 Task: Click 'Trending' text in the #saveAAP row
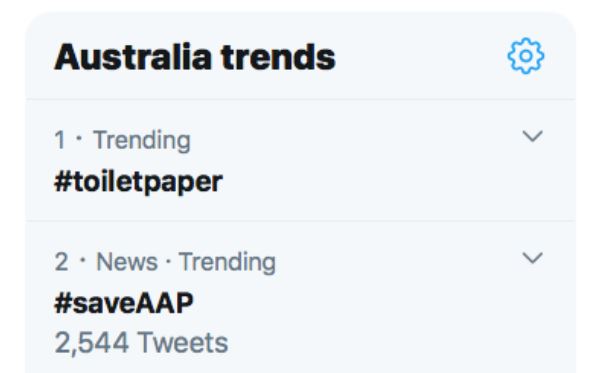[x=227, y=262]
